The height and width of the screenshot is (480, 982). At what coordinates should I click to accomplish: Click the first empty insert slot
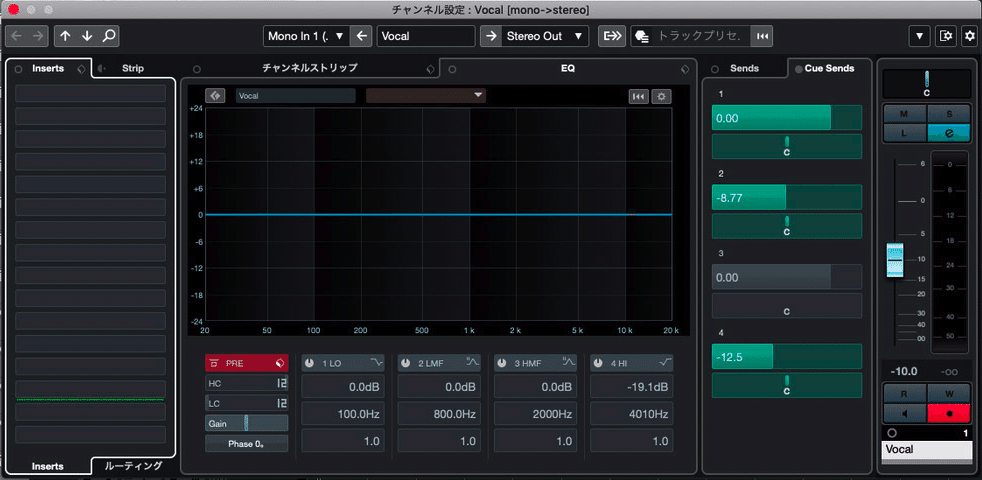pos(91,93)
